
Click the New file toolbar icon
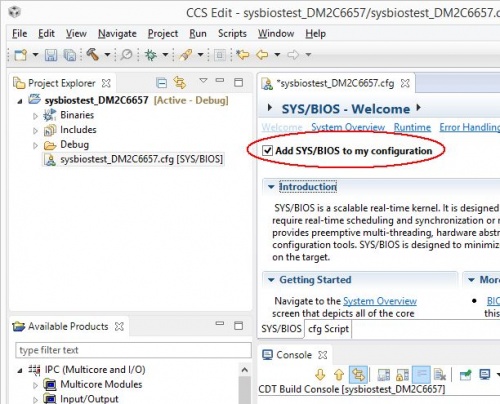pyautogui.click(x=21, y=54)
